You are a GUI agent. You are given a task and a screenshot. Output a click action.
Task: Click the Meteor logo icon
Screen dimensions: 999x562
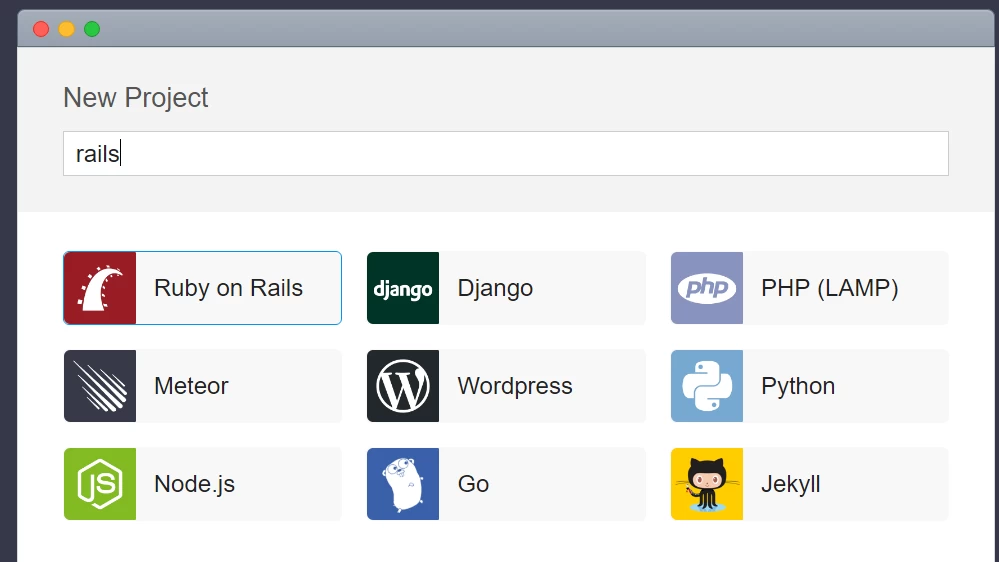tap(100, 386)
